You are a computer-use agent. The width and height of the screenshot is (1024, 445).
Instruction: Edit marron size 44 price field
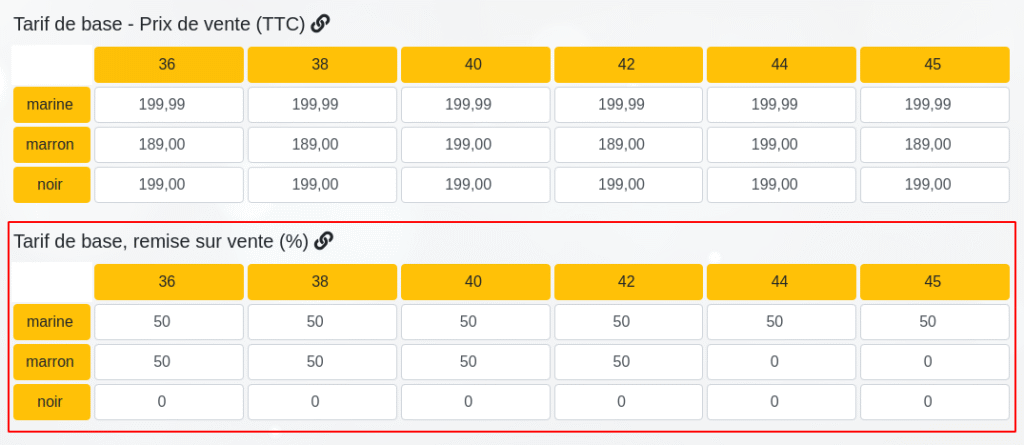point(781,144)
